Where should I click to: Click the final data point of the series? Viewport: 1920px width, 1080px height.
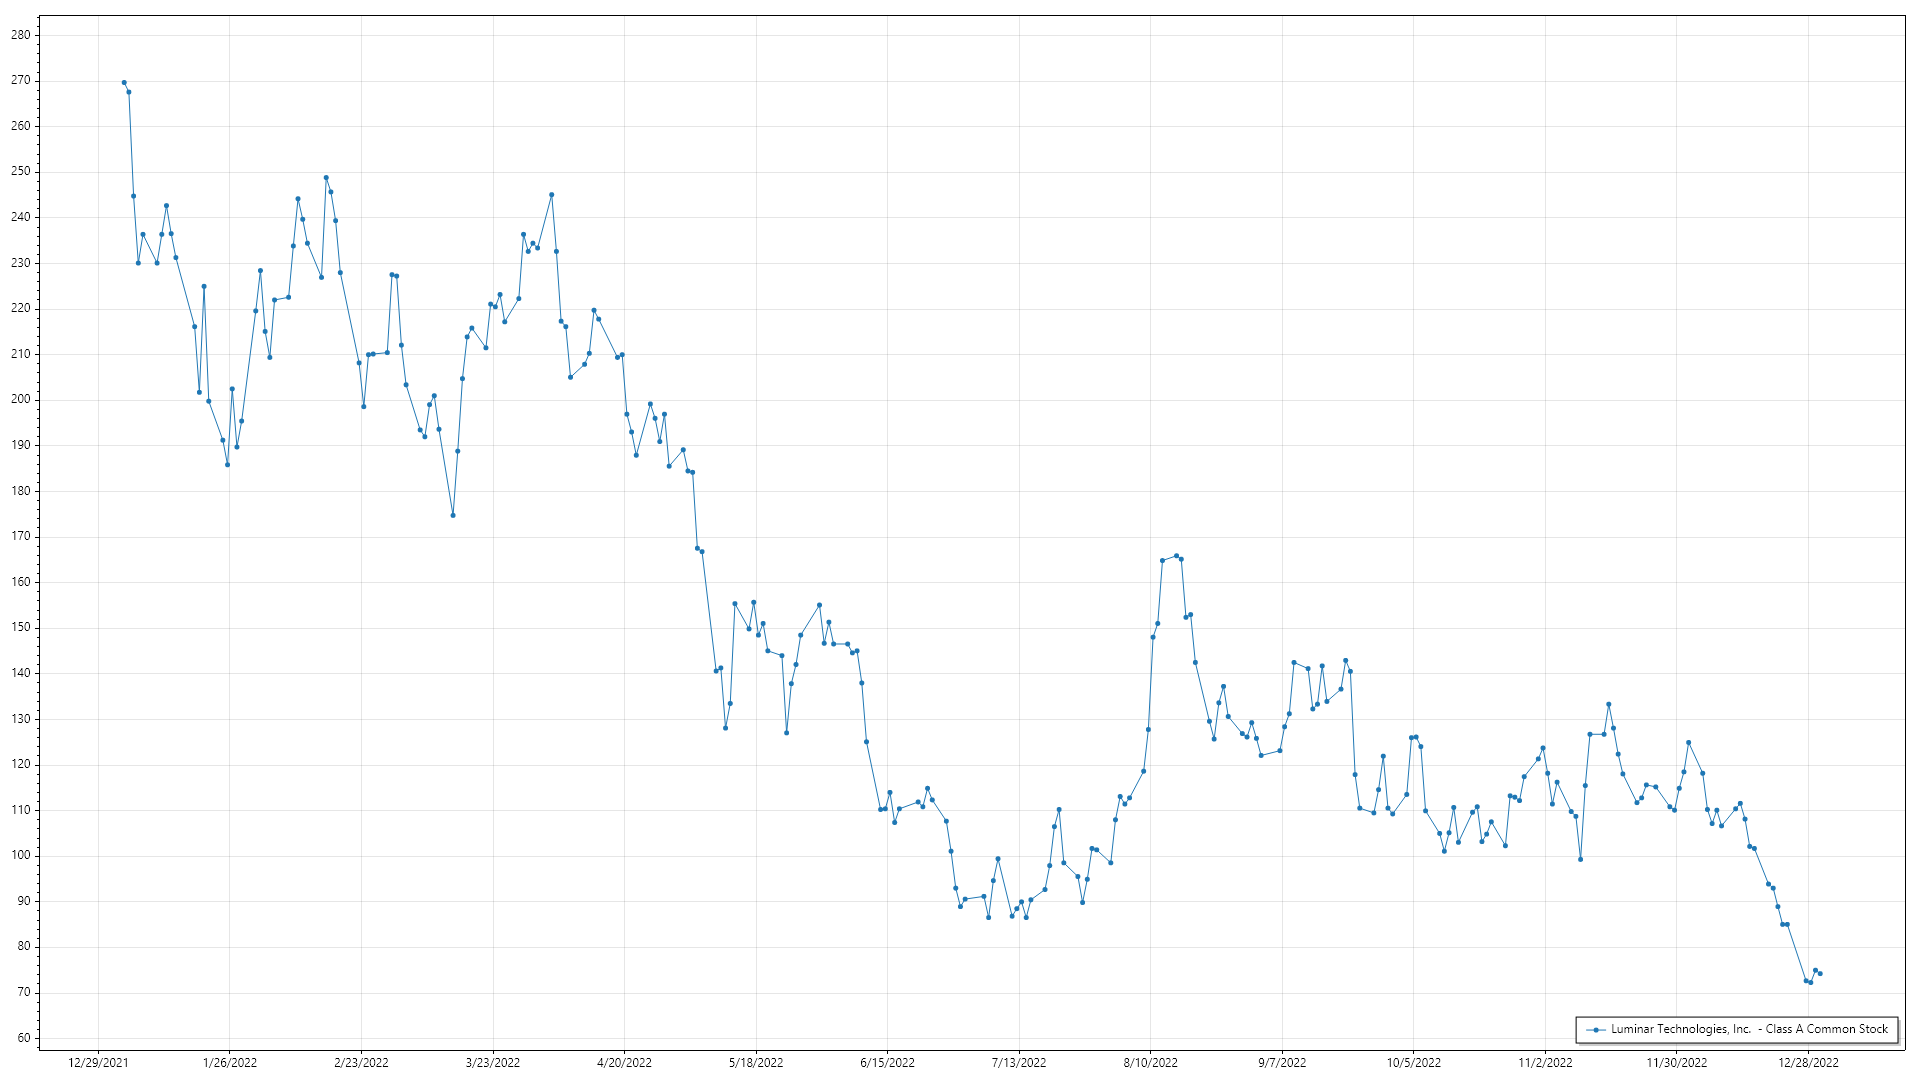[1820, 974]
